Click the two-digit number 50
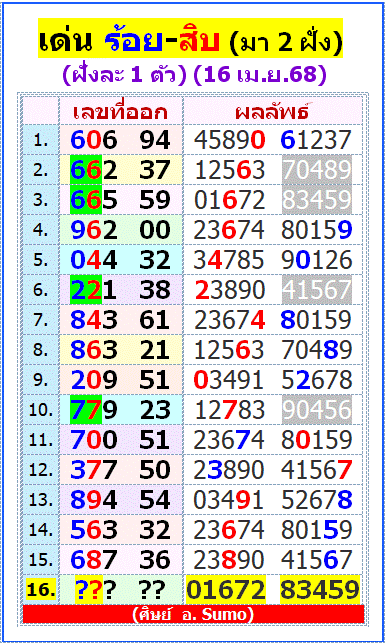Viewport: 385px width, 643px height. point(155,470)
